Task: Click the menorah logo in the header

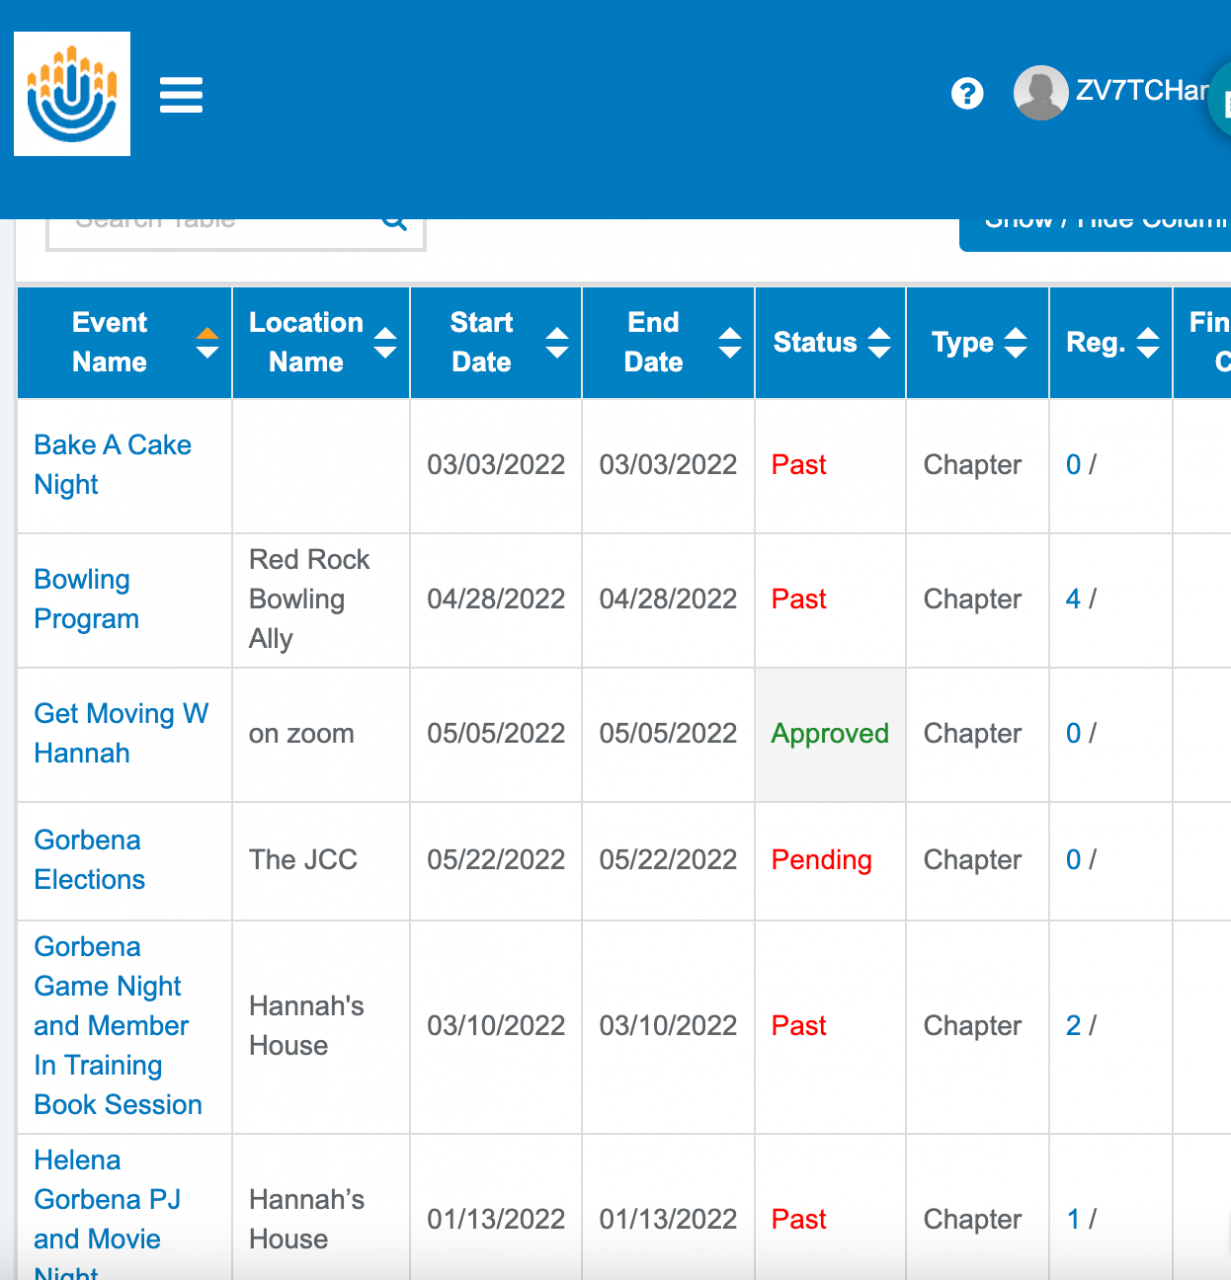Action: click(72, 94)
